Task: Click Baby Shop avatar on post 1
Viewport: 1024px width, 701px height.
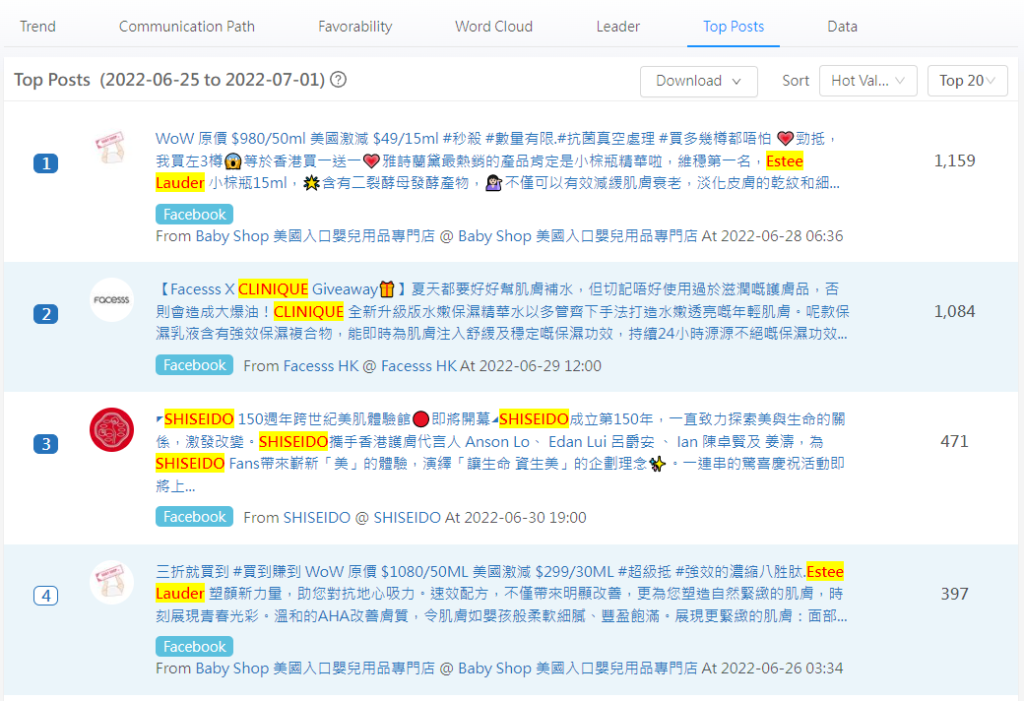Action: pyautogui.click(x=111, y=147)
